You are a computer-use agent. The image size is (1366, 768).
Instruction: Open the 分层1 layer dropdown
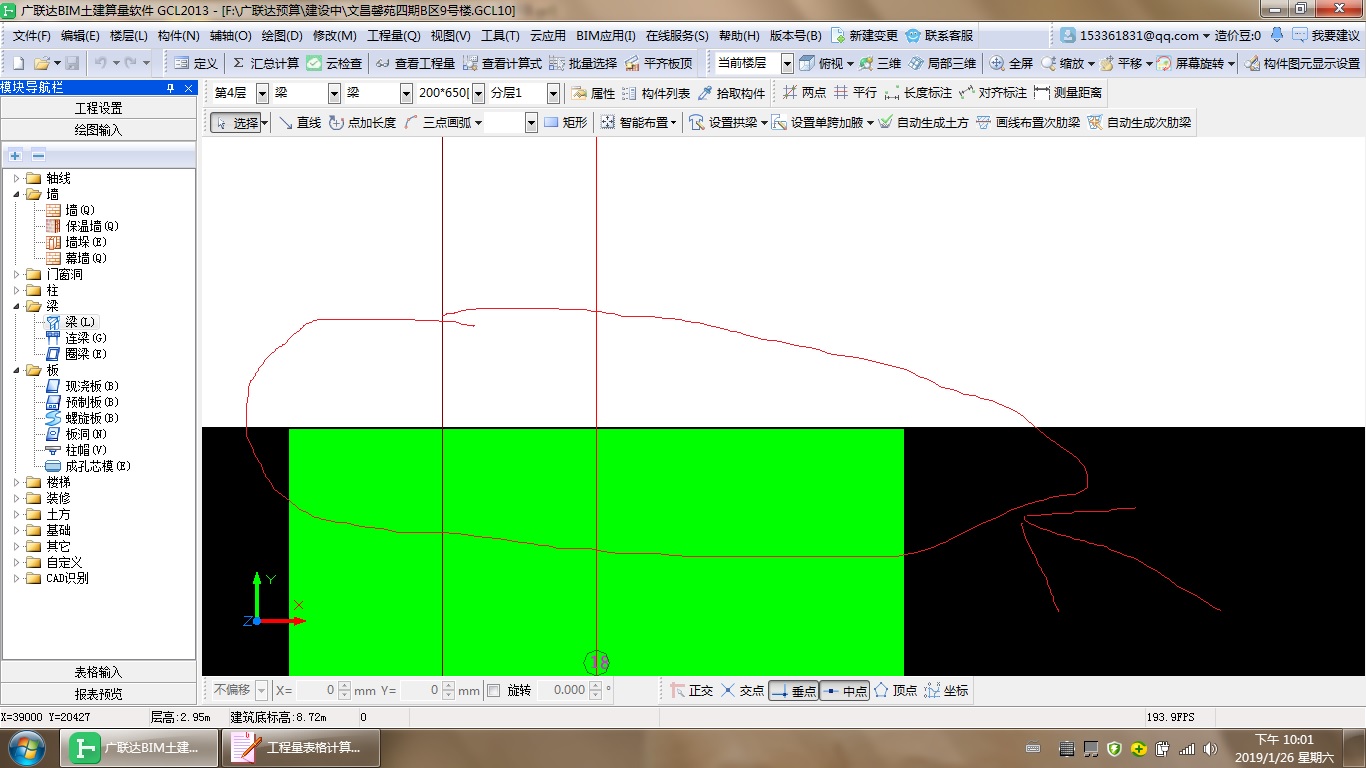coord(553,93)
